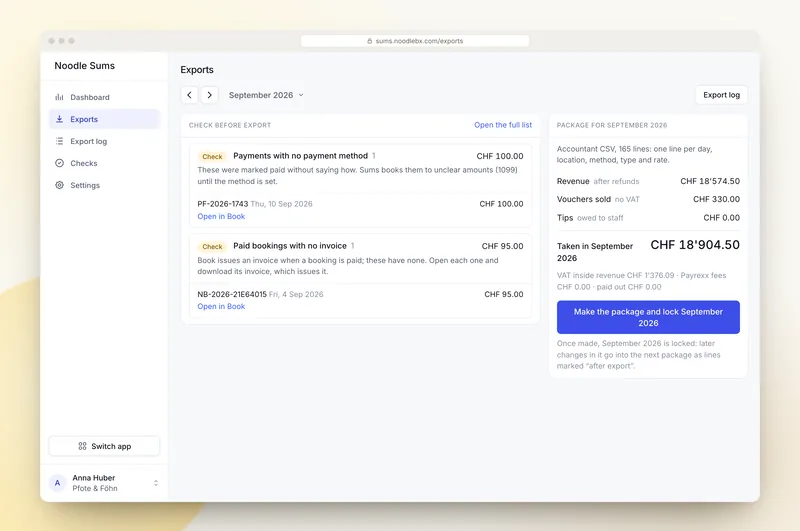This screenshot has height=531, width=800.
Task: Click Package for September 2026 header
Action: pyautogui.click(x=612, y=125)
